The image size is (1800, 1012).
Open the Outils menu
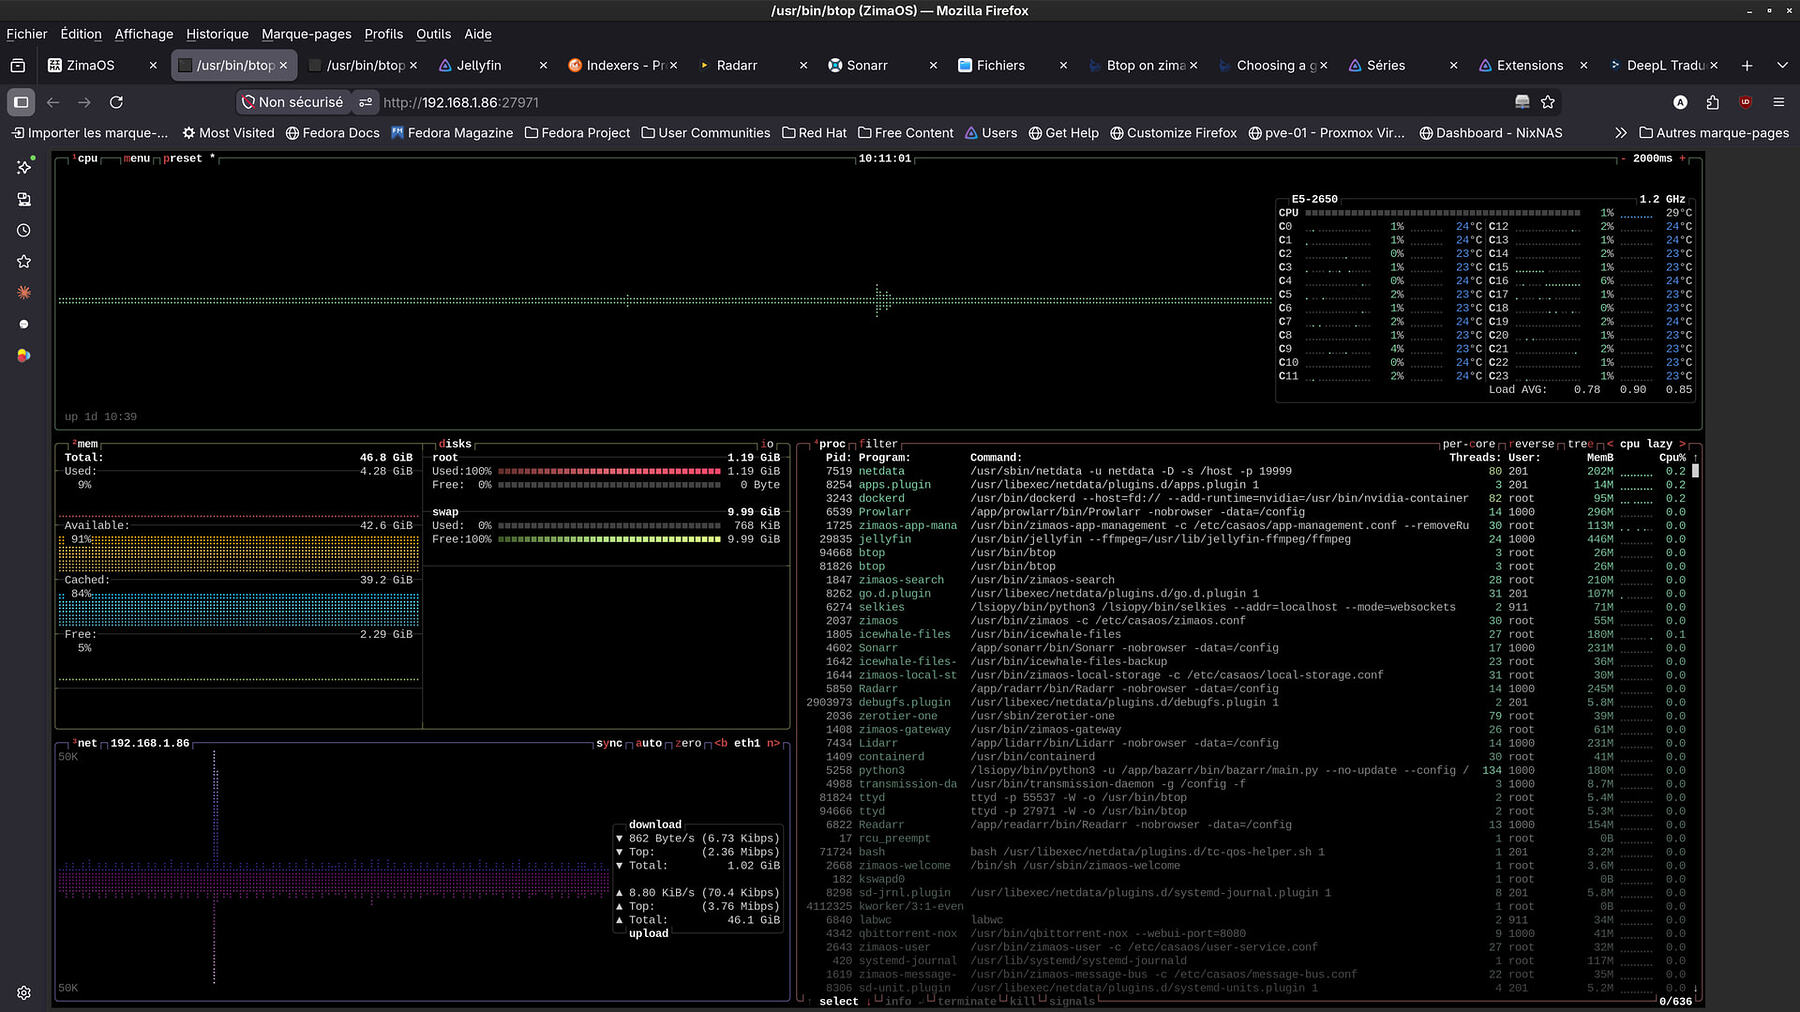point(433,34)
